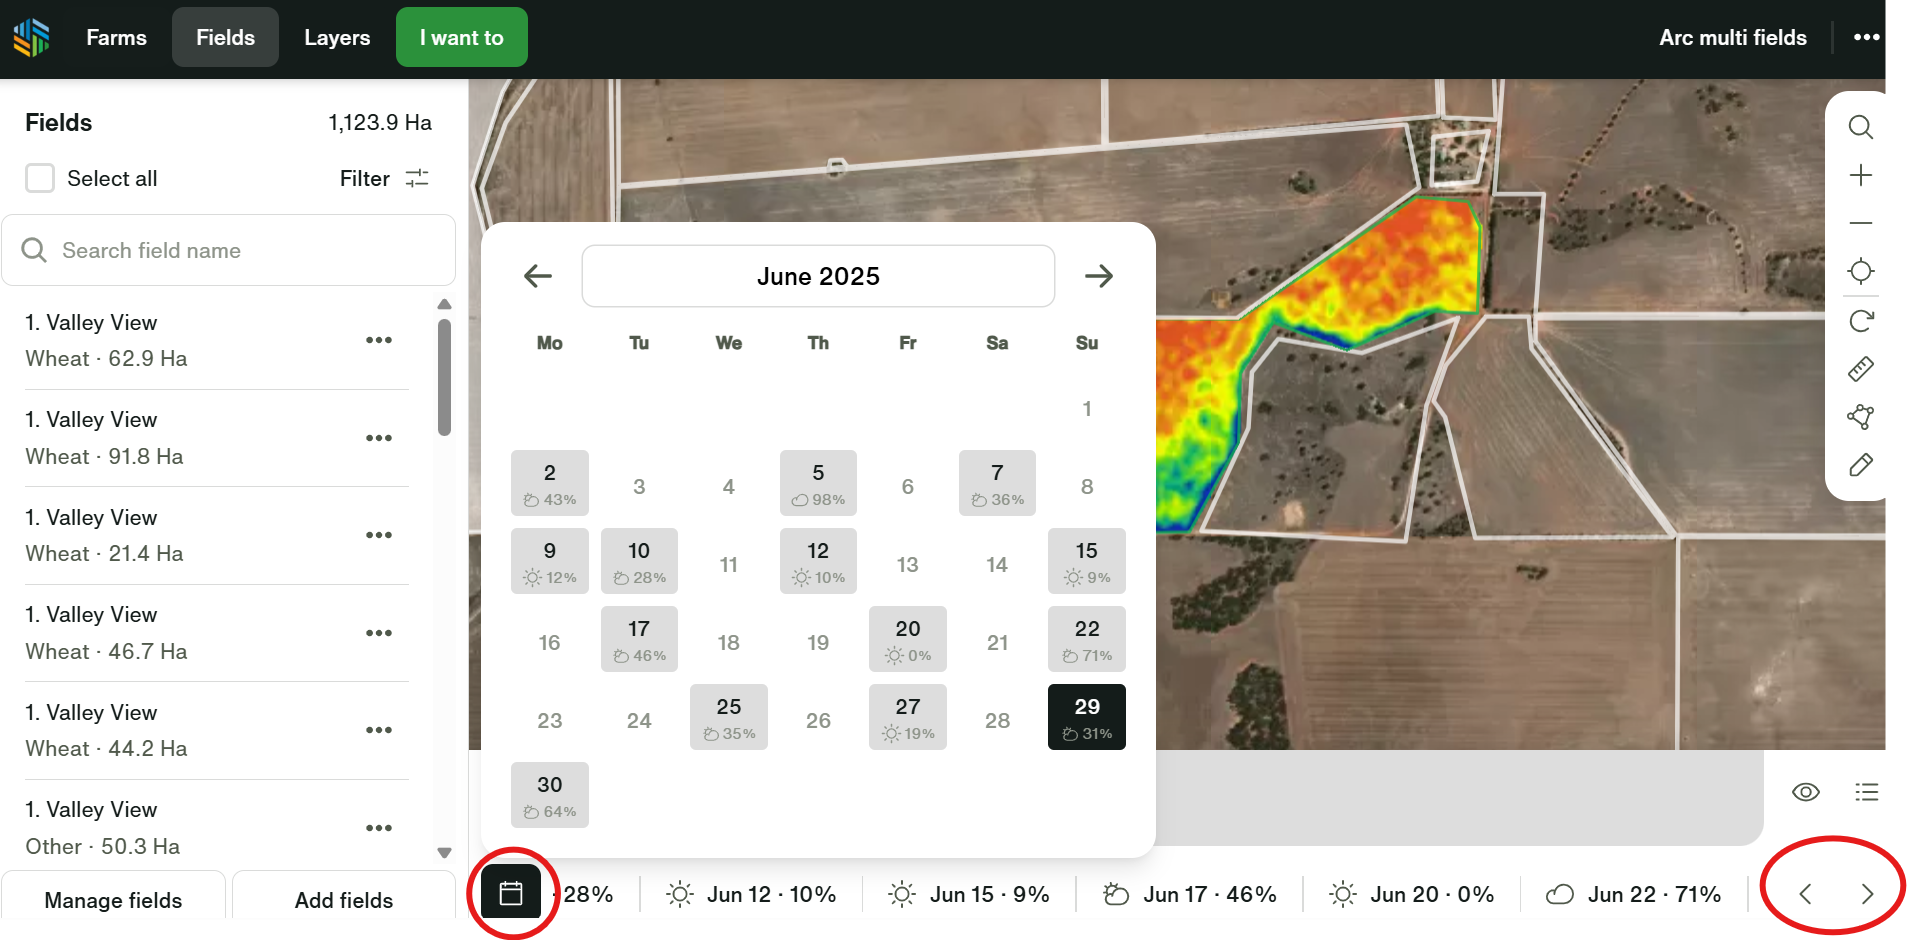Center map on my location
Screen dimensions: 1907x940
point(1860,271)
